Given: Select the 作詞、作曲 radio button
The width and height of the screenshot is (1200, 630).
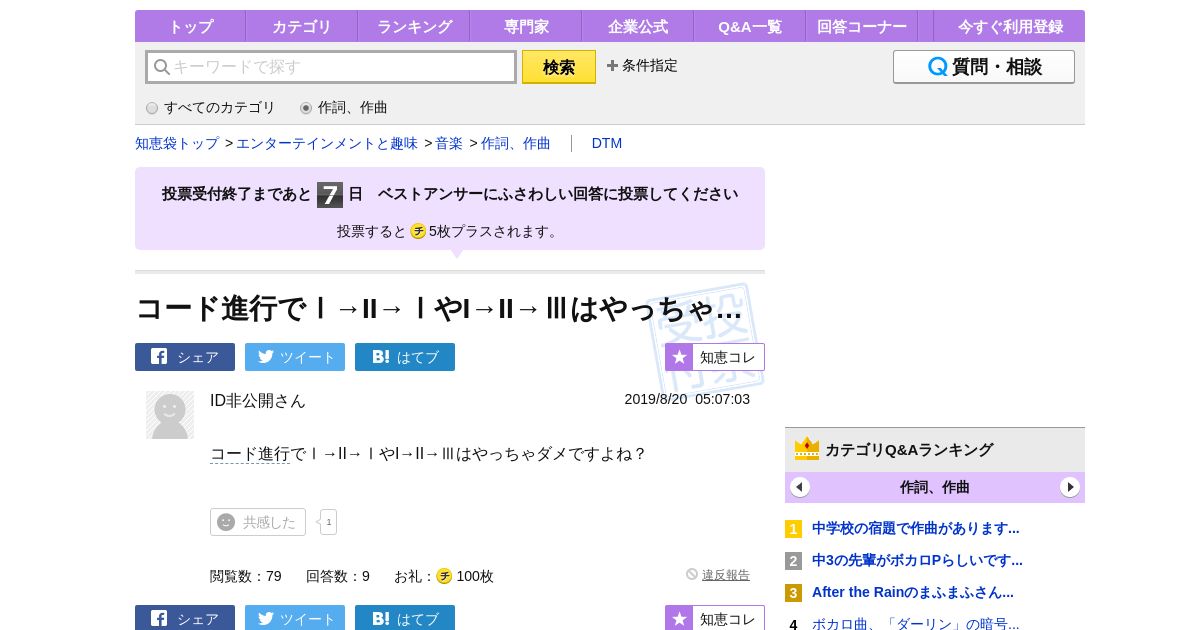Looking at the screenshot, I should (x=306, y=108).
